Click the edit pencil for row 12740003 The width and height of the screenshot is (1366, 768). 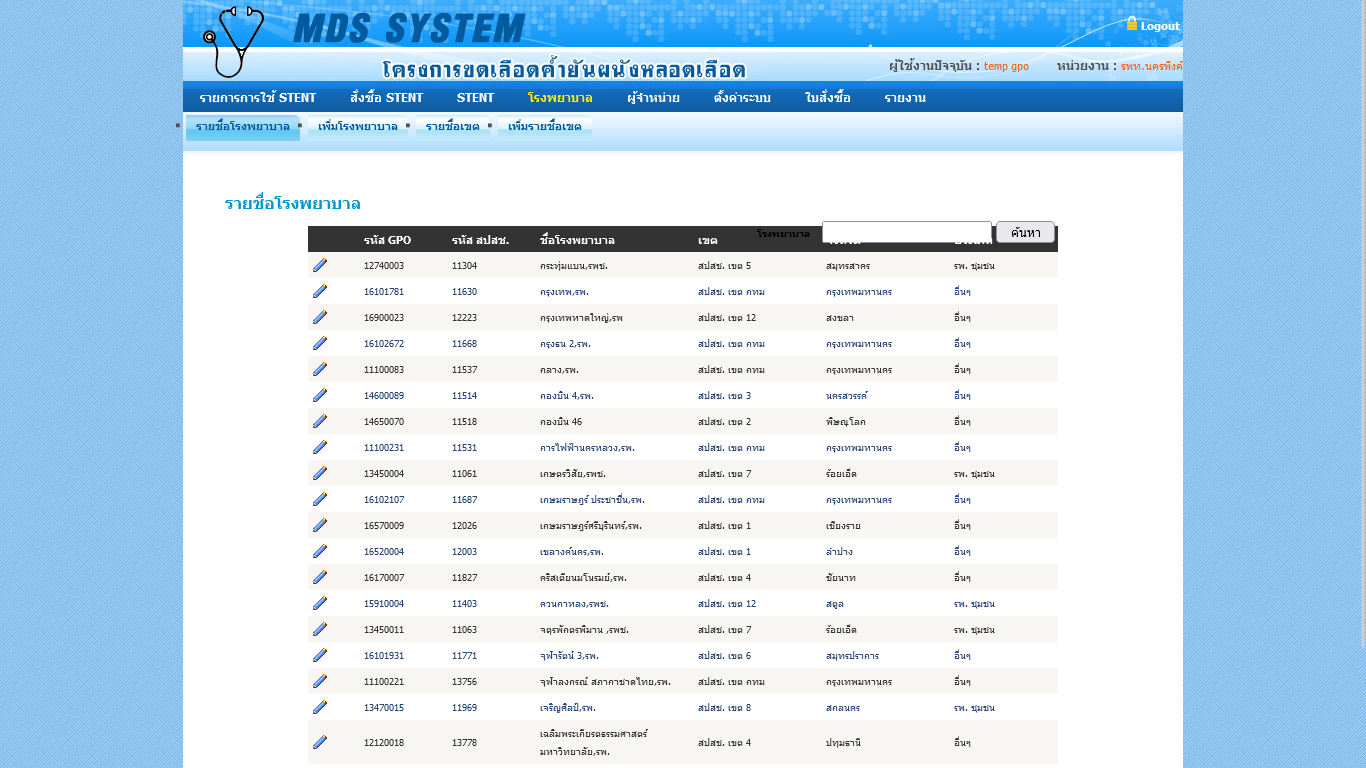(x=320, y=265)
